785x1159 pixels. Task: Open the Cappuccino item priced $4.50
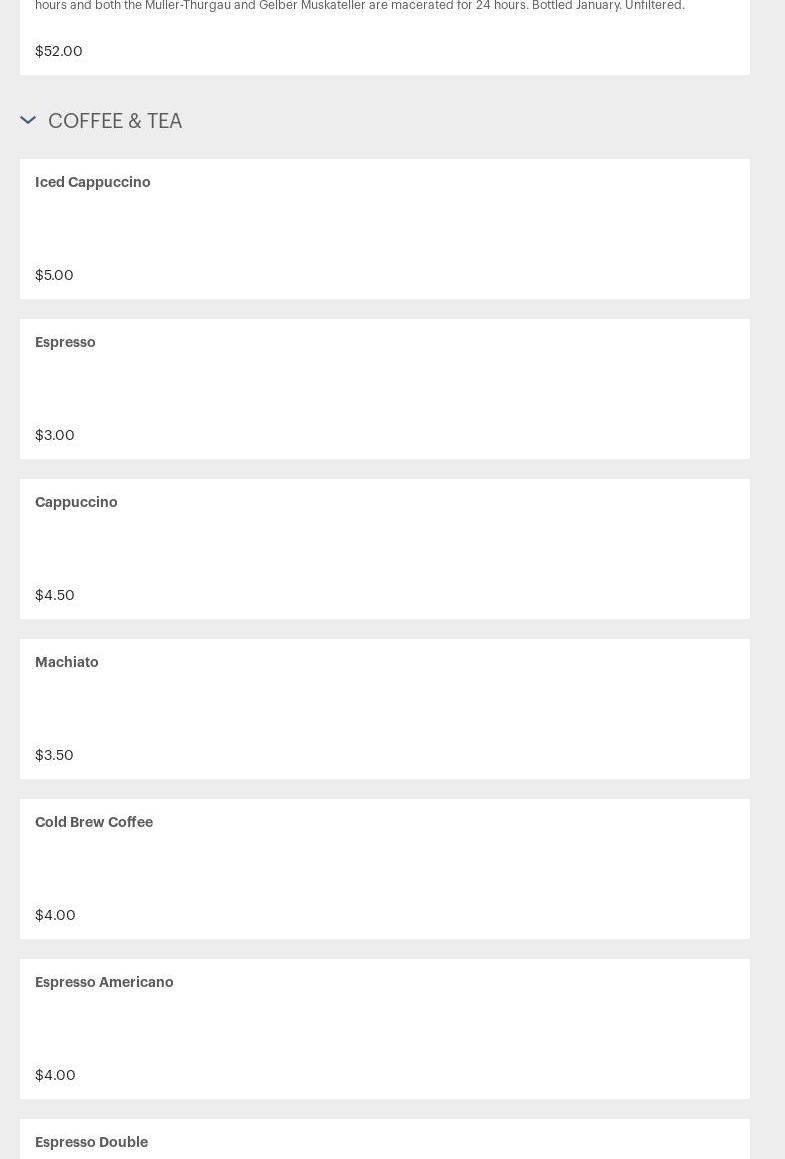click(x=76, y=502)
